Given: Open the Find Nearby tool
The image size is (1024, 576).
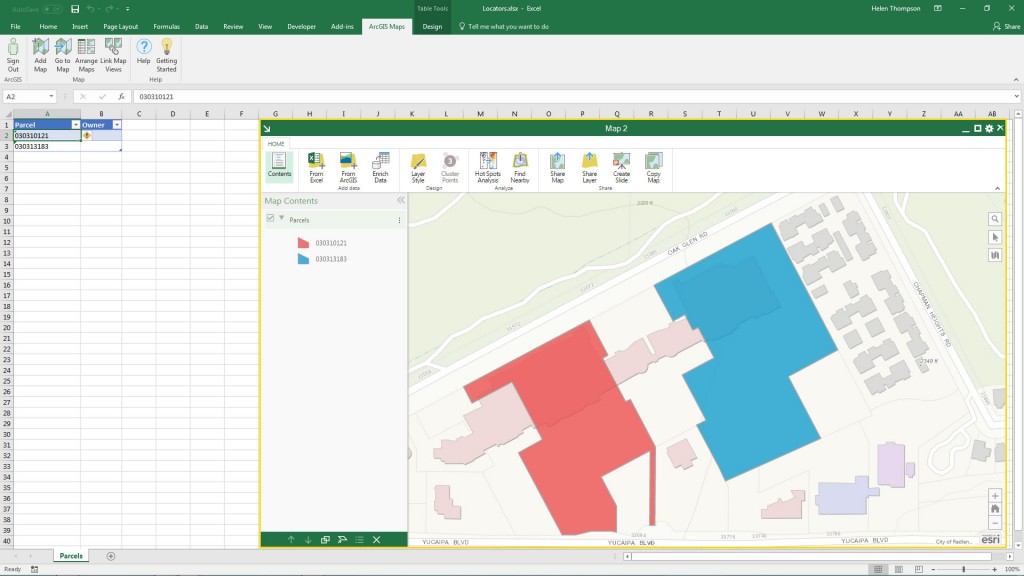Looking at the screenshot, I should [x=520, y=168].
